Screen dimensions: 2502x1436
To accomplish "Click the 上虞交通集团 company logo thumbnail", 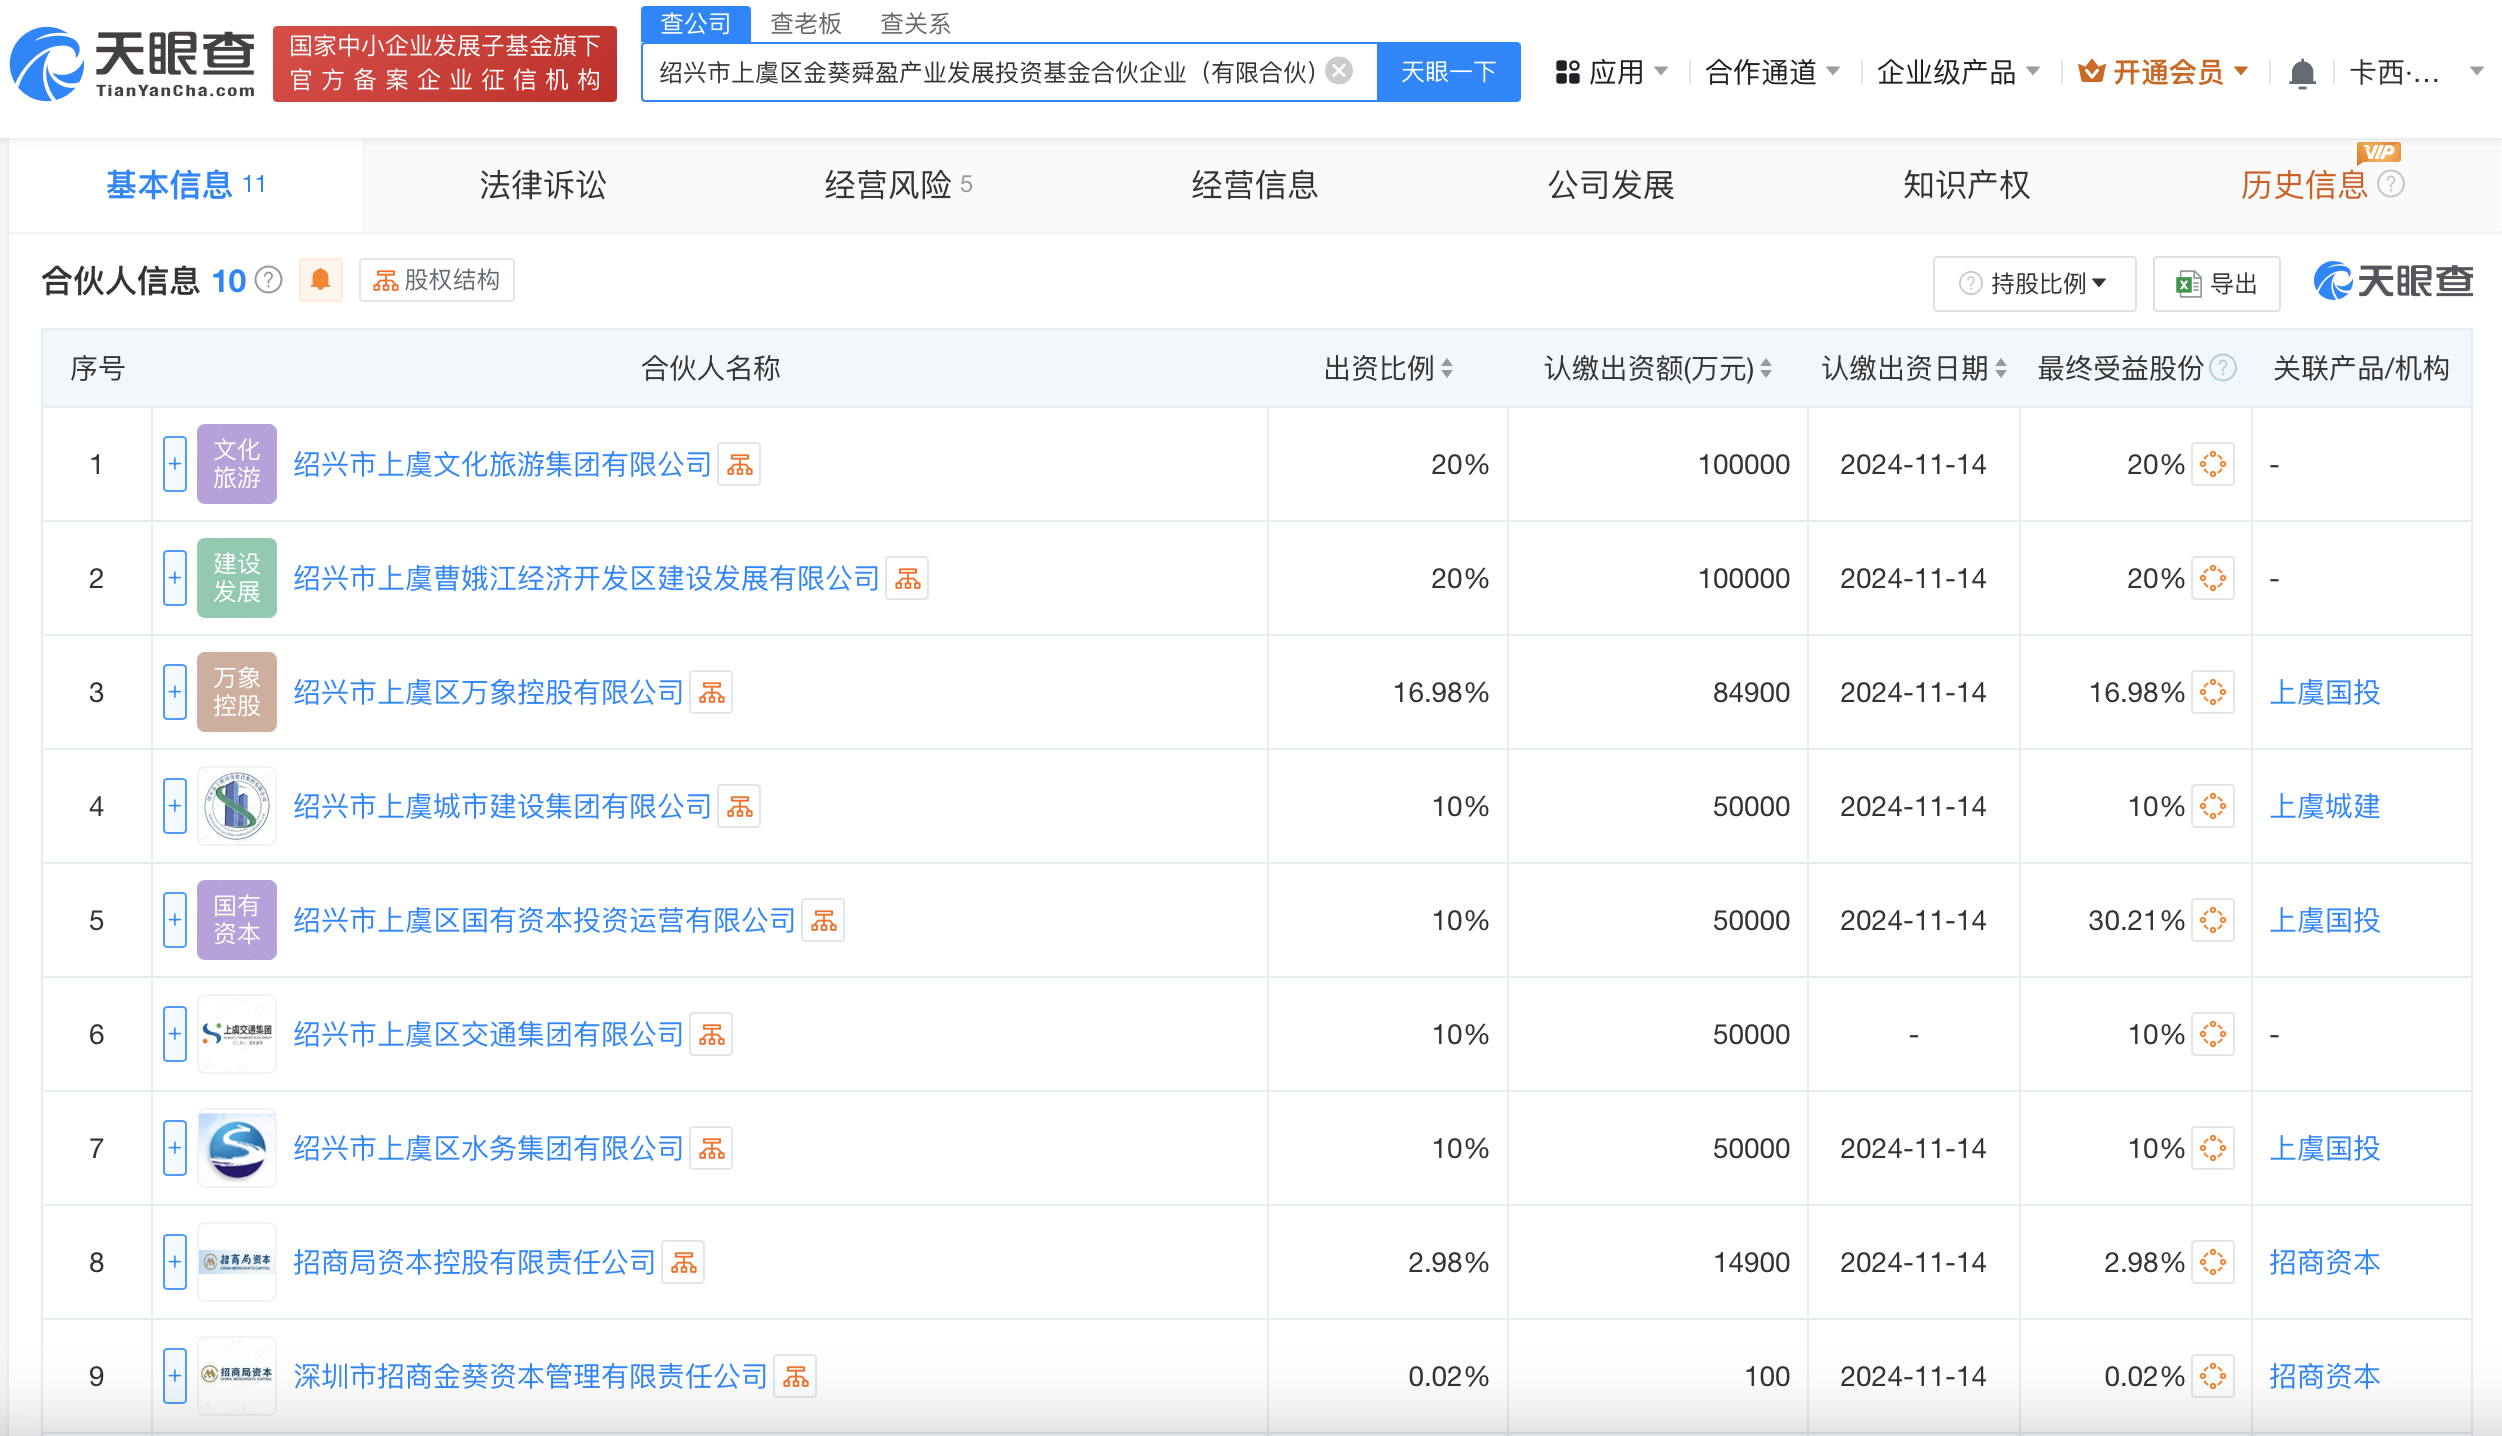I will [x=236, y=1034].
